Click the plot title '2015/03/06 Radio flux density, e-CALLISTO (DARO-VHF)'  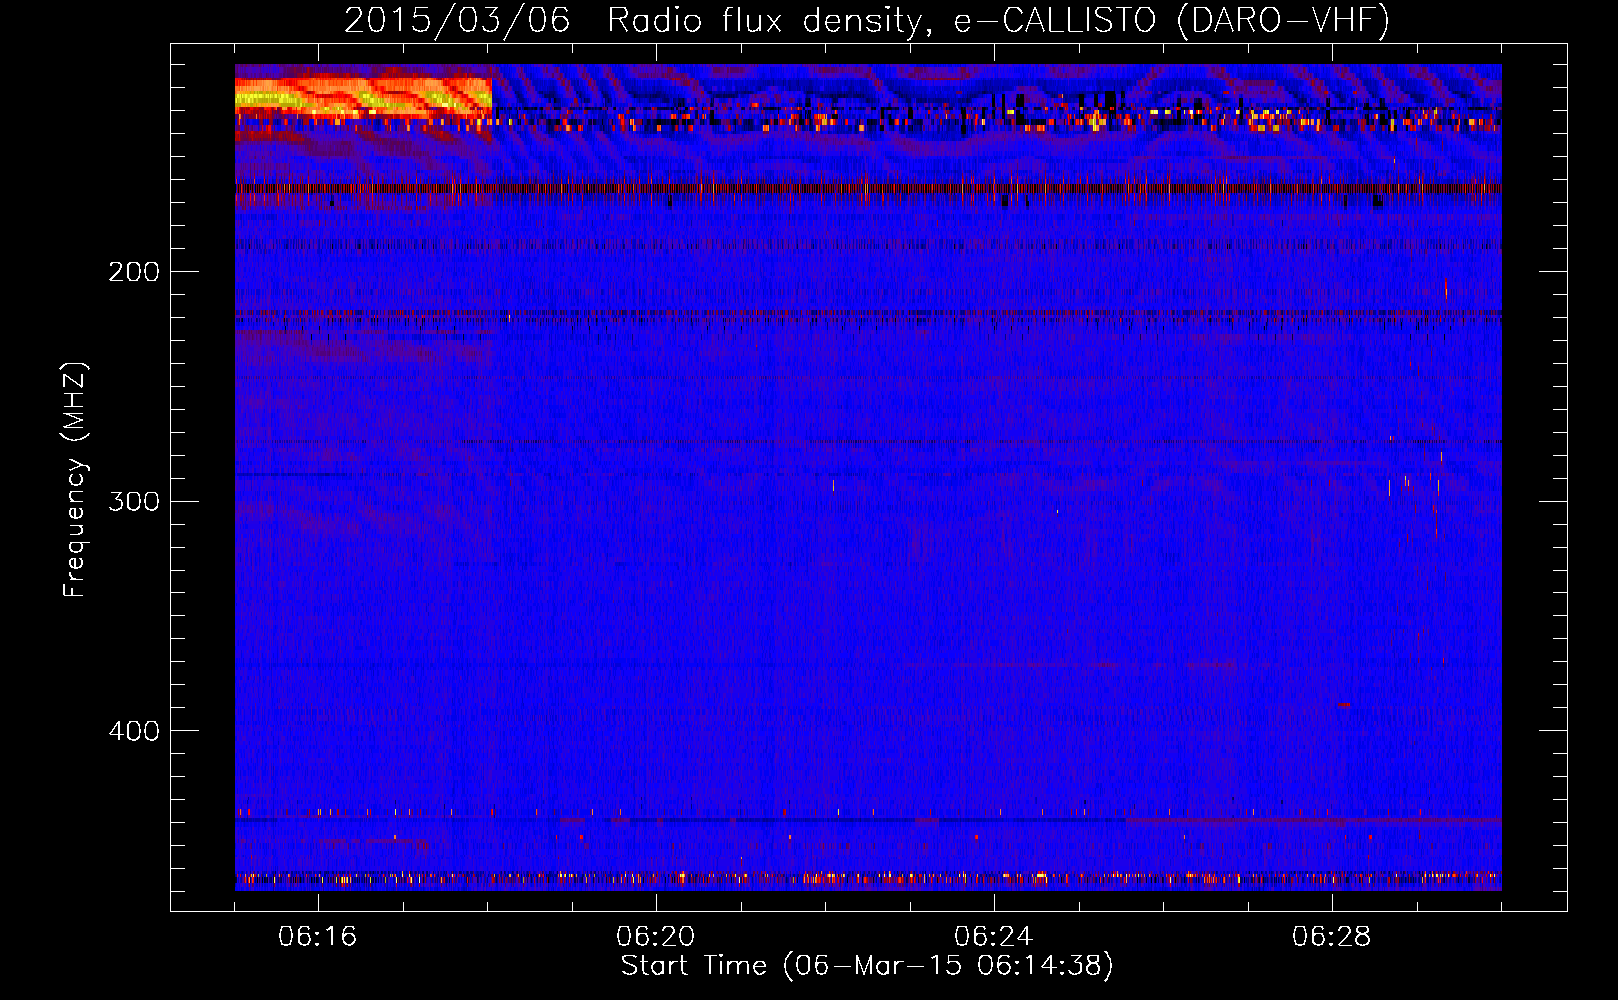(x=867, y=20)
